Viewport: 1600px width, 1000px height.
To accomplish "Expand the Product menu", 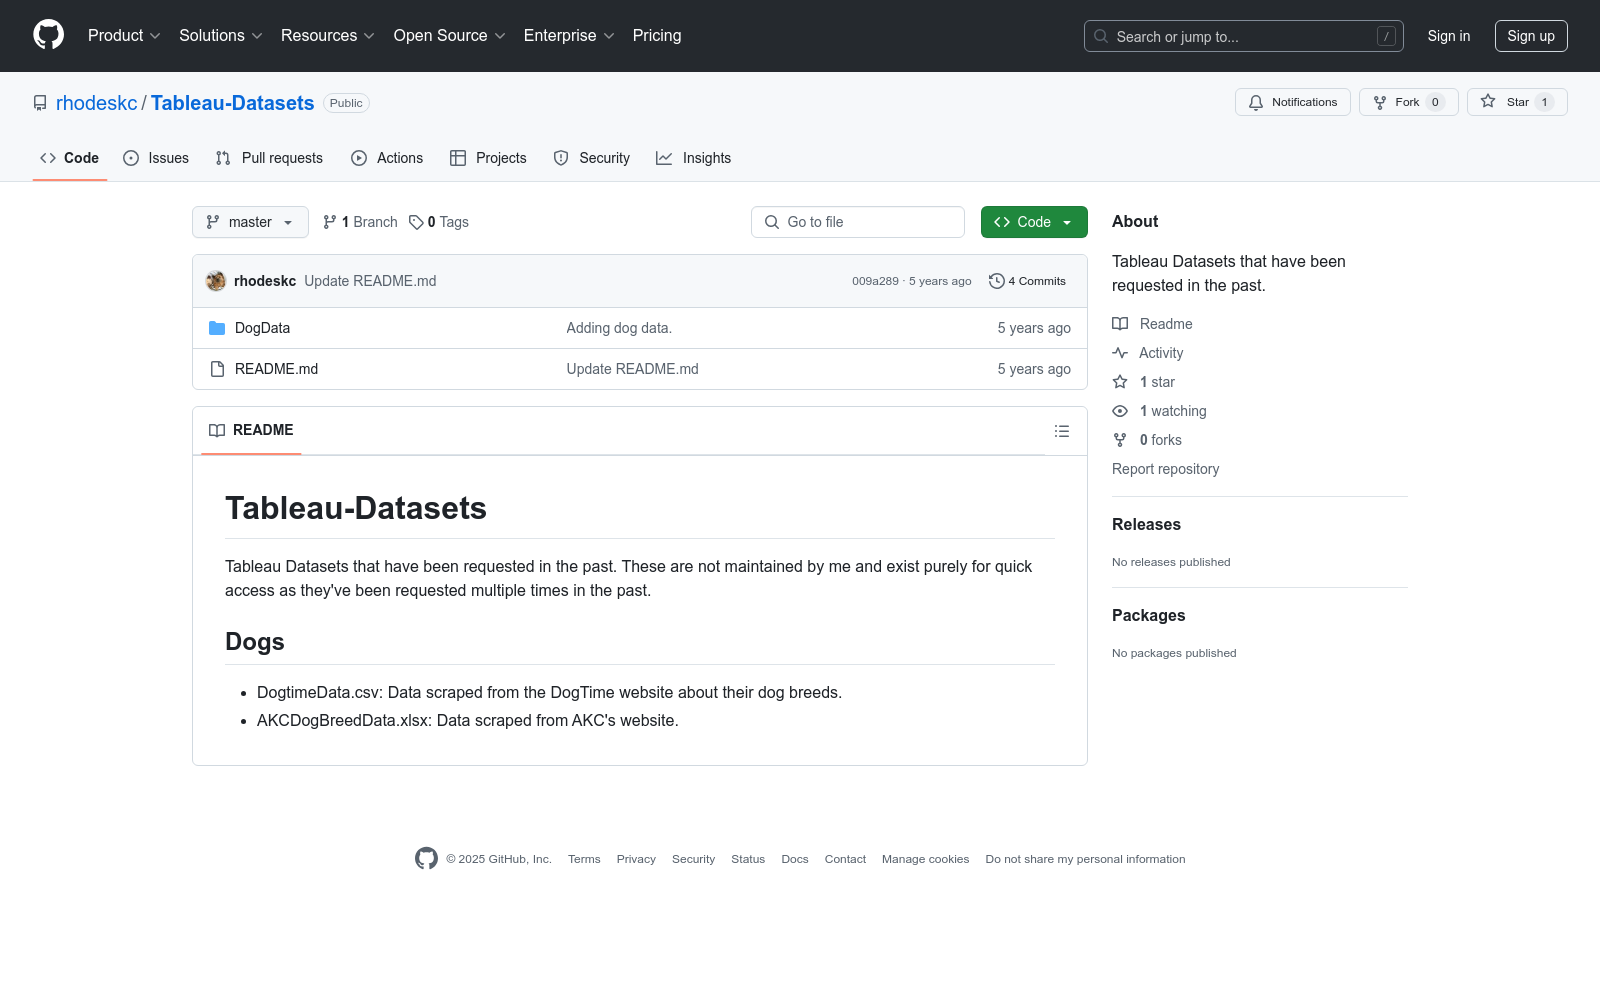I will tap(124, 35).
